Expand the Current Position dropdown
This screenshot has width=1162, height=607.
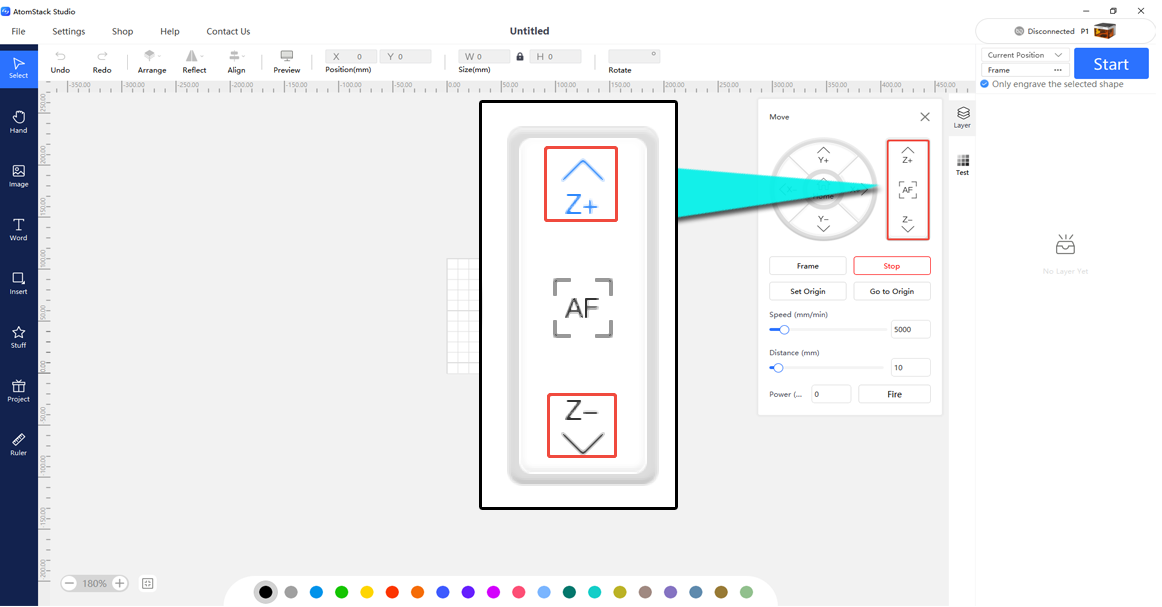(1025, 55)
